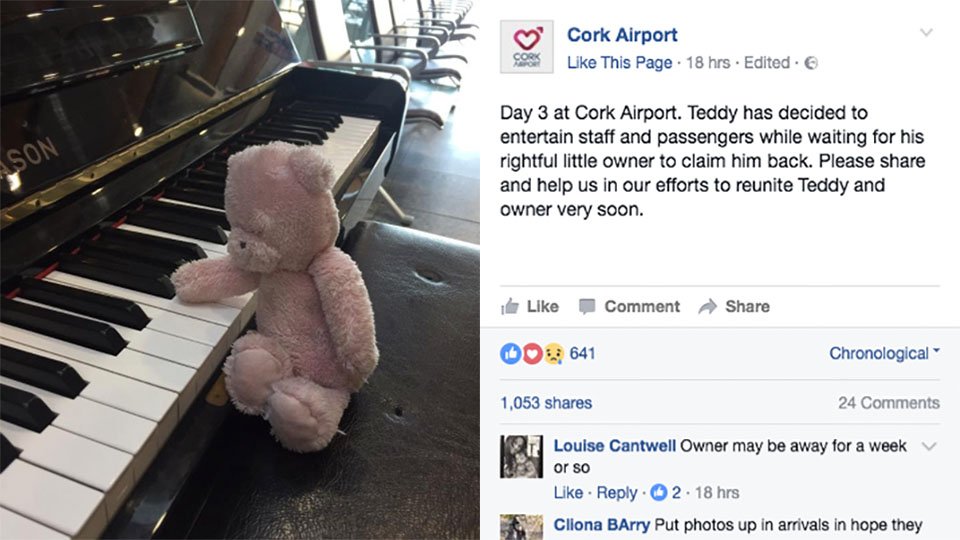Click the red heart love reaction icon
This screenshot has width=960, height=540.
(x=531, y=353)
